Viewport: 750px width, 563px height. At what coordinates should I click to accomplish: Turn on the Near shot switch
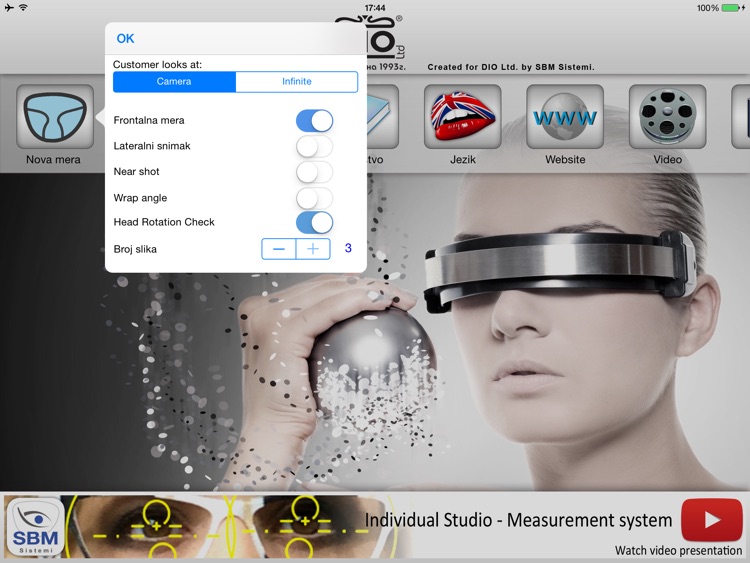(x=314, y=172)
